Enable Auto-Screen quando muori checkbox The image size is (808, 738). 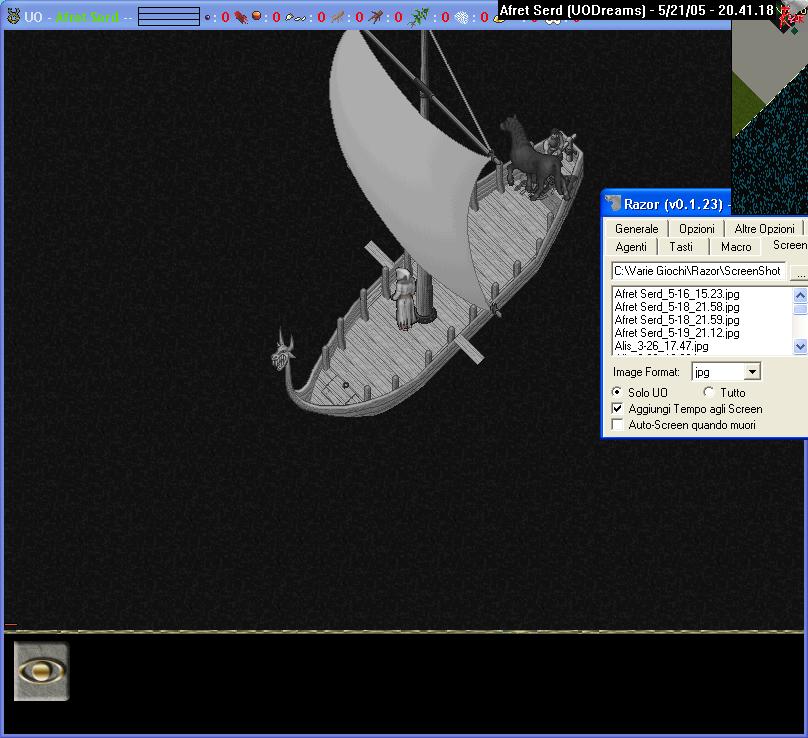point(617,425)
